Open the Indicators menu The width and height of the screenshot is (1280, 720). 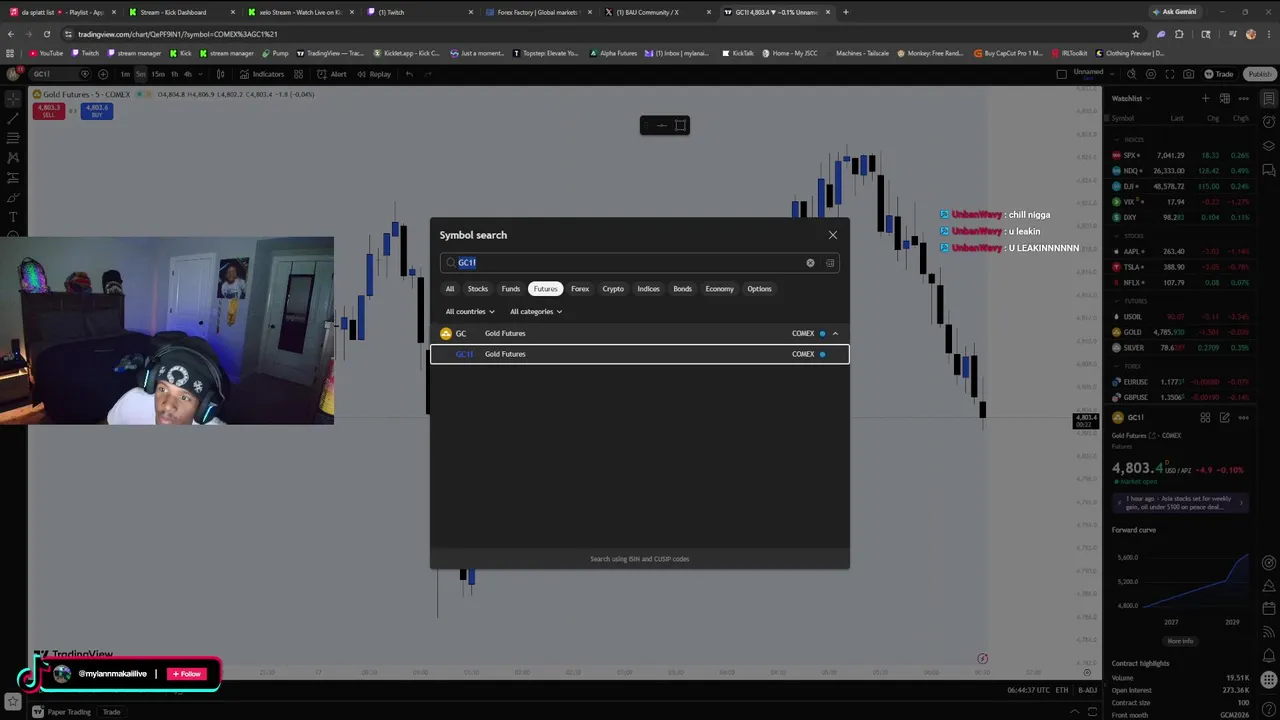262,74
